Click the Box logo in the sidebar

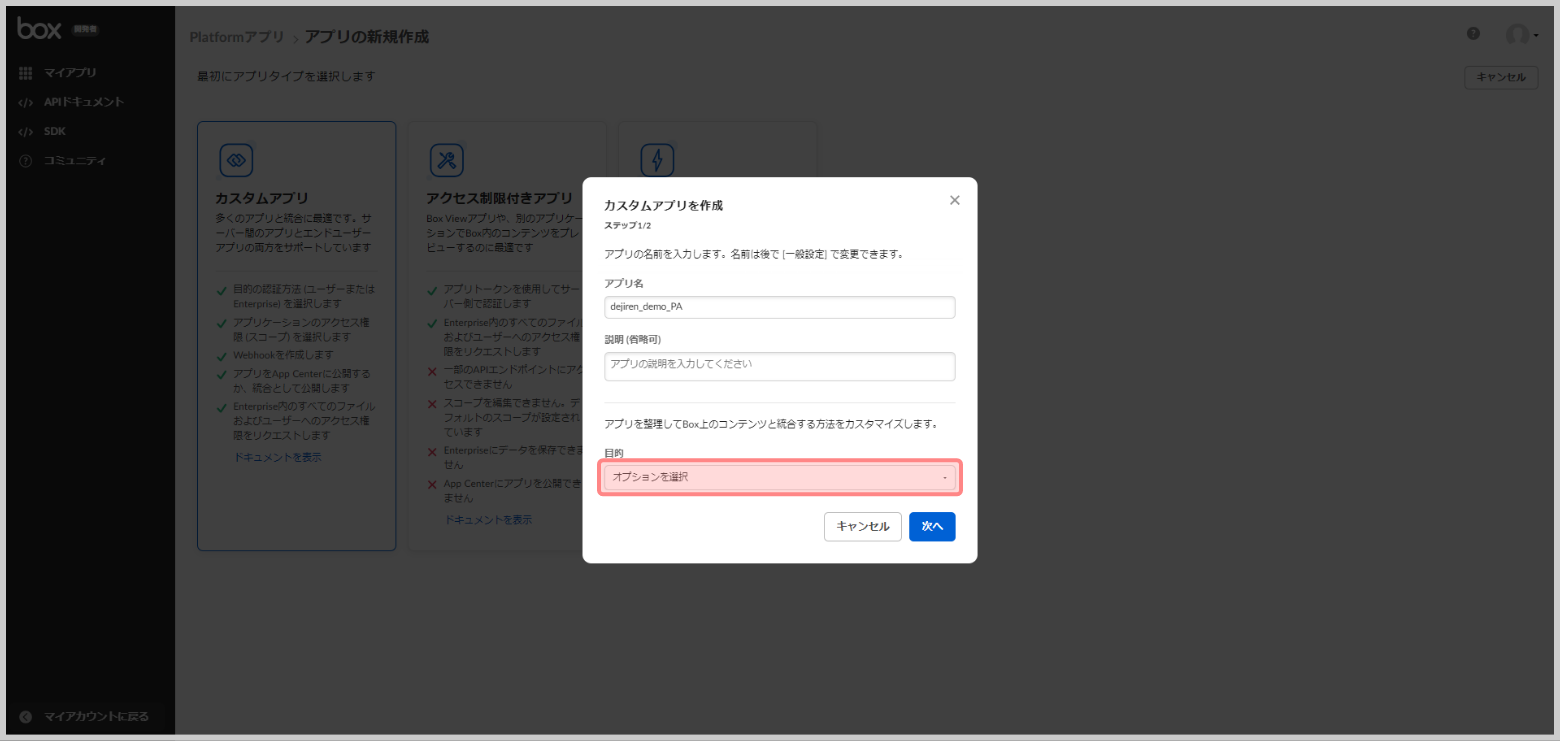(x=40, y=29)
